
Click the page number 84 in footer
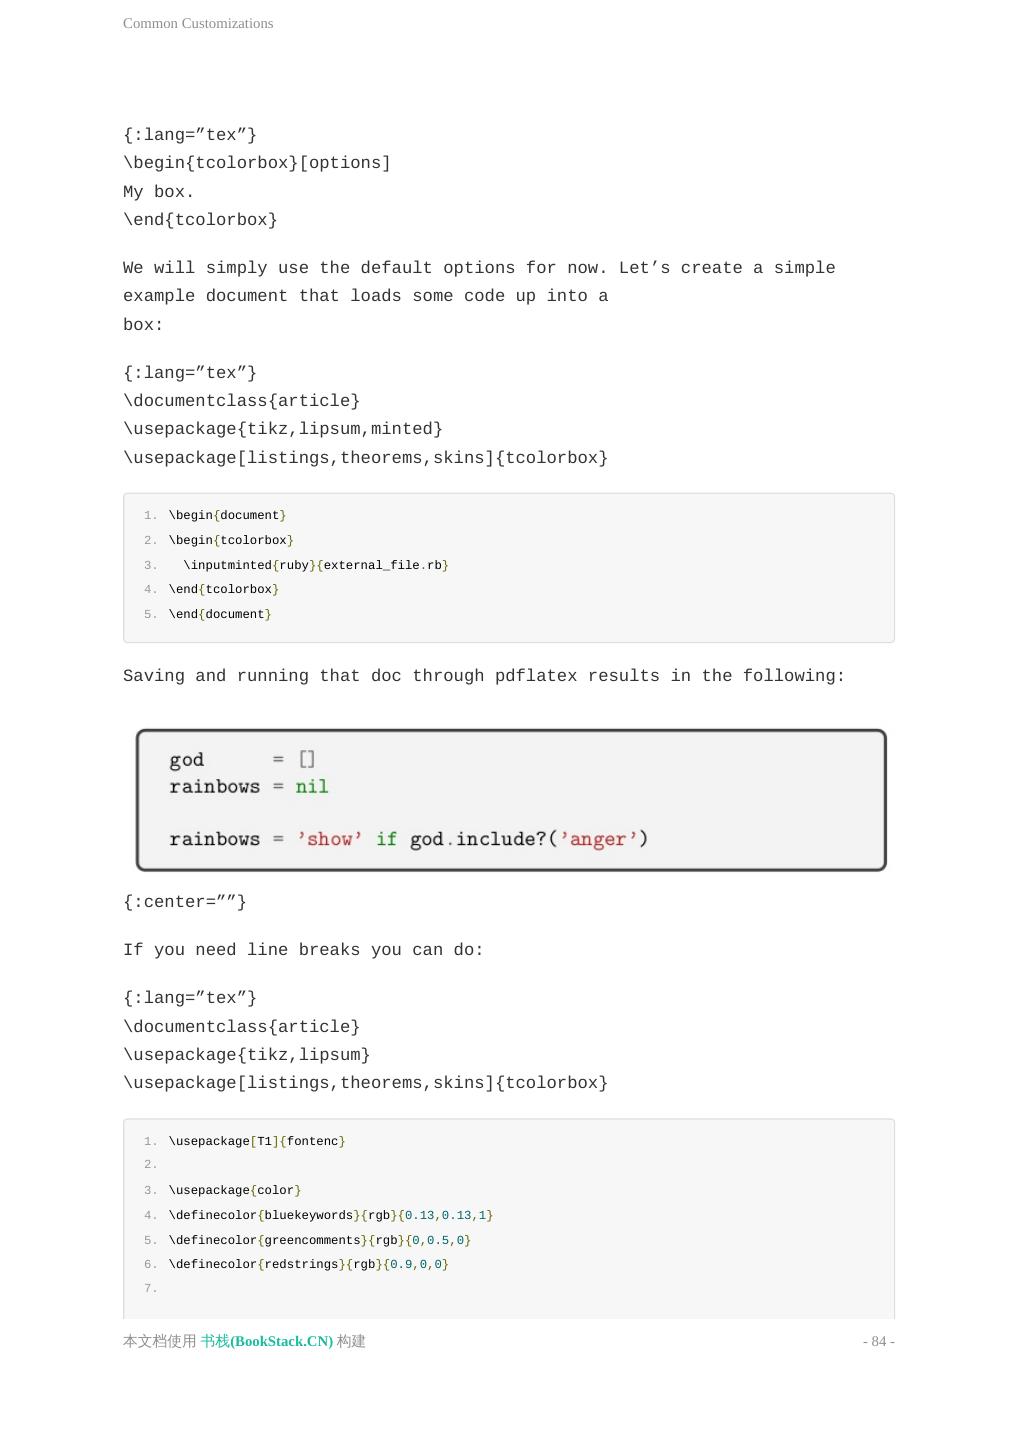point(878,1341)
